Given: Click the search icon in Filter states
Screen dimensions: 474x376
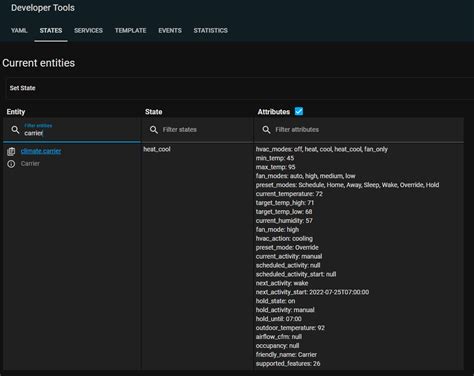Looking at the screenshot, I should pos(154,130).
